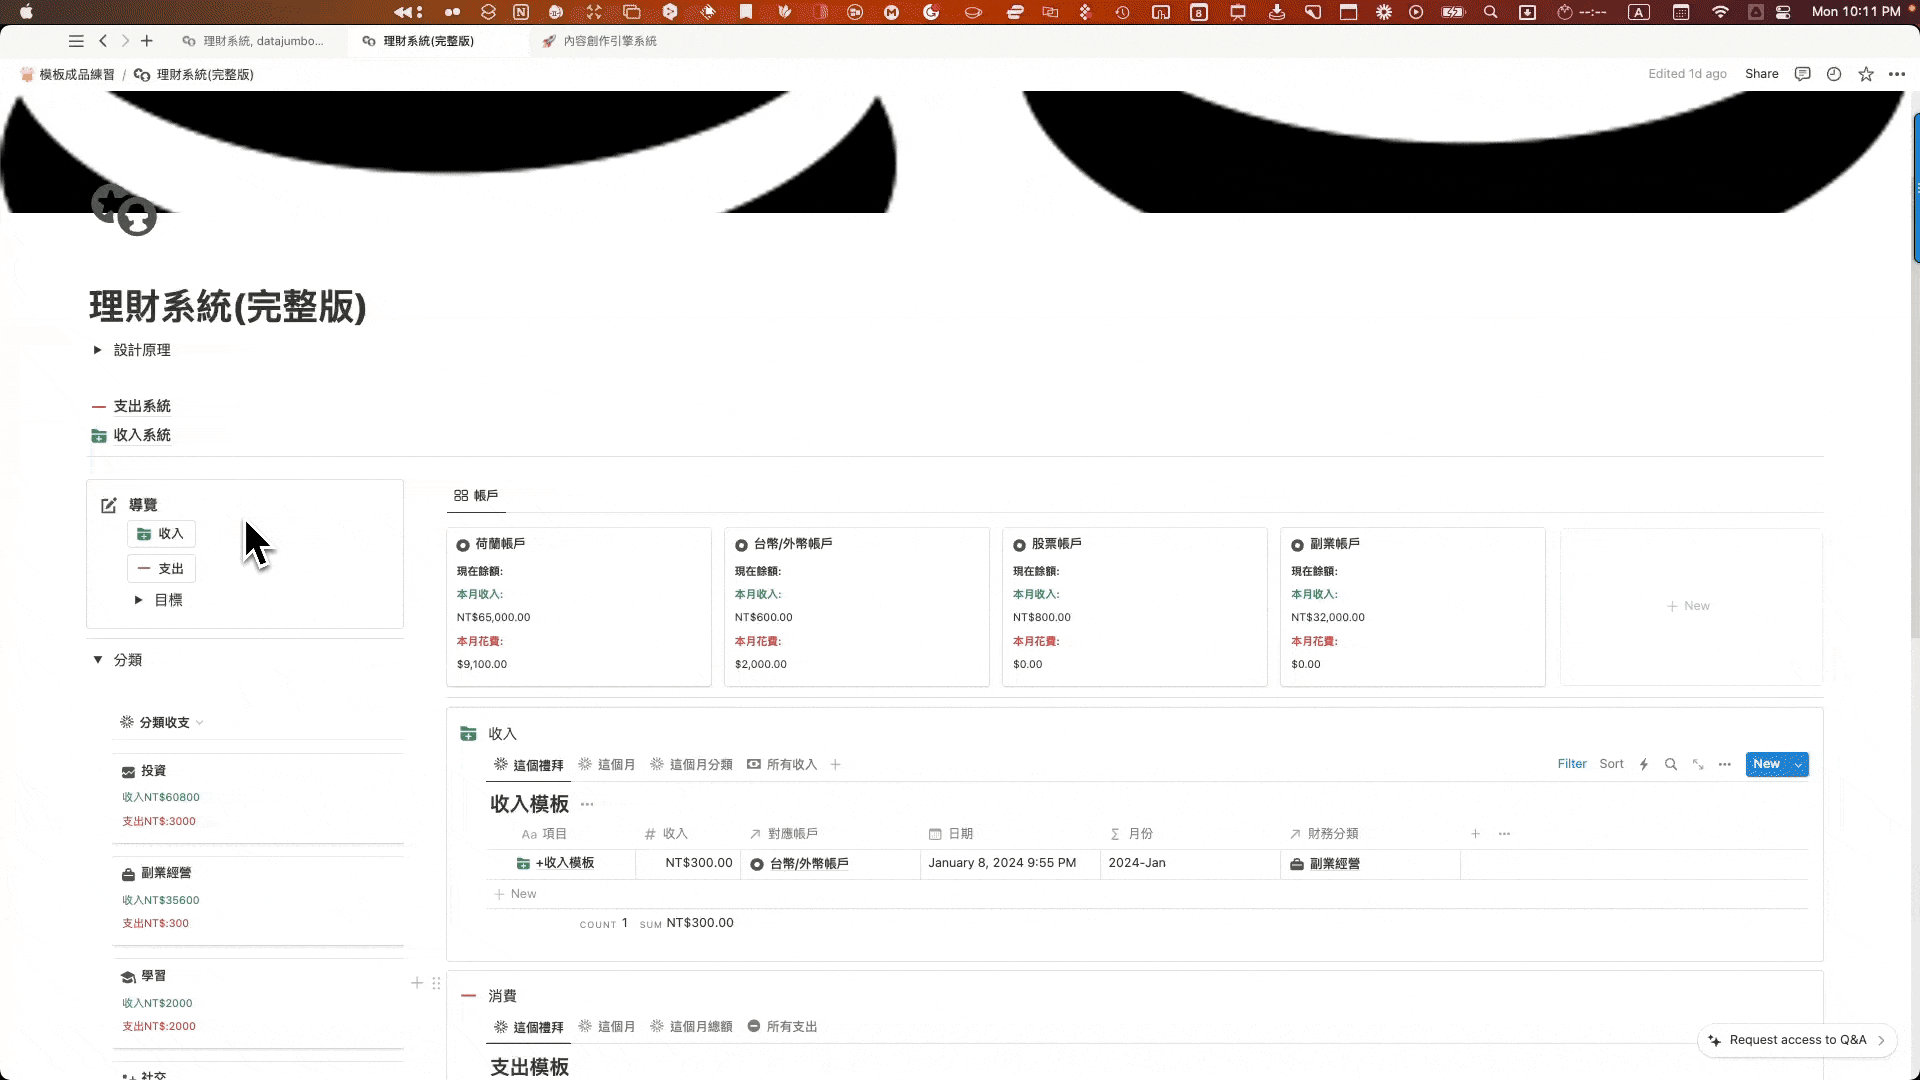Click Filter in 收入 database
Viewport: 1920px width, 1080px height.
[1571, 764]
